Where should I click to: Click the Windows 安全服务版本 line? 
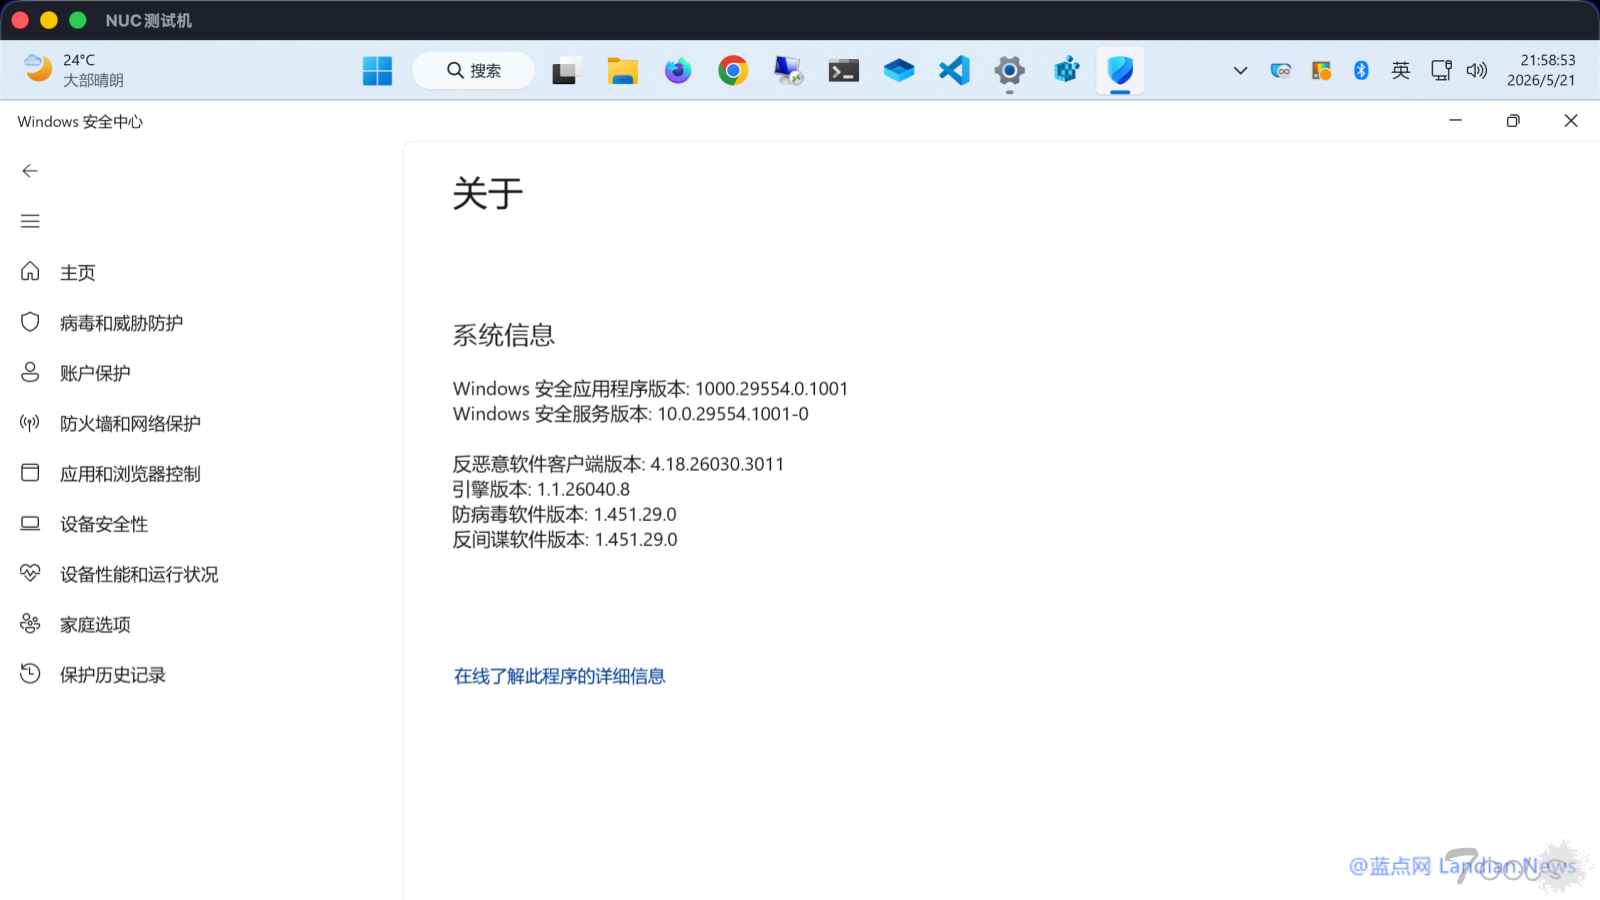tap(631, 414)
